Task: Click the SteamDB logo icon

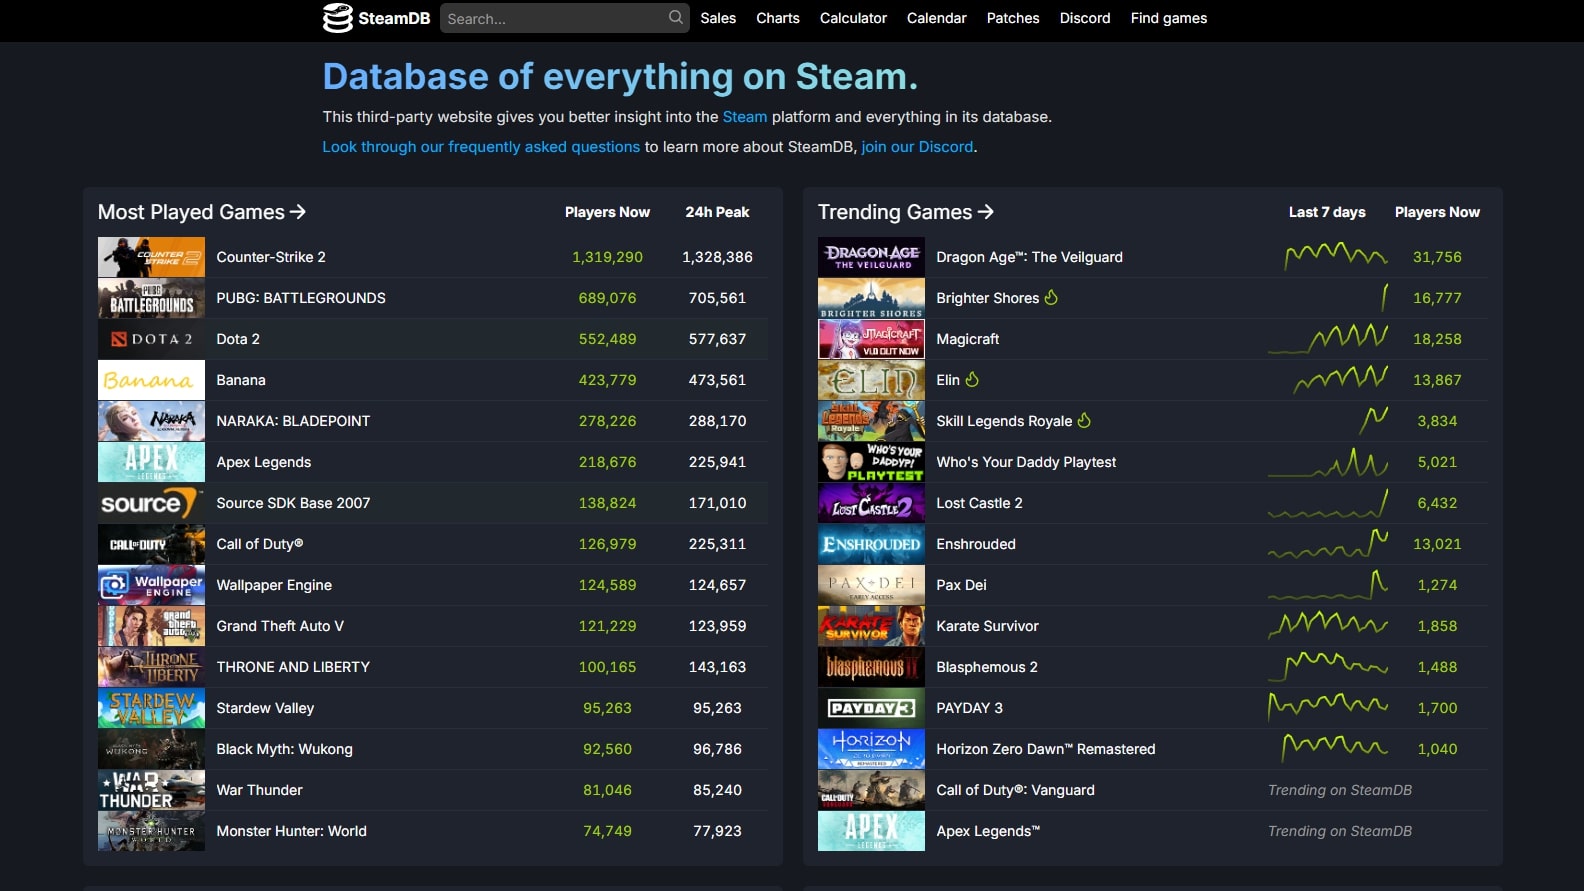Action: click(x=337, y=18)
